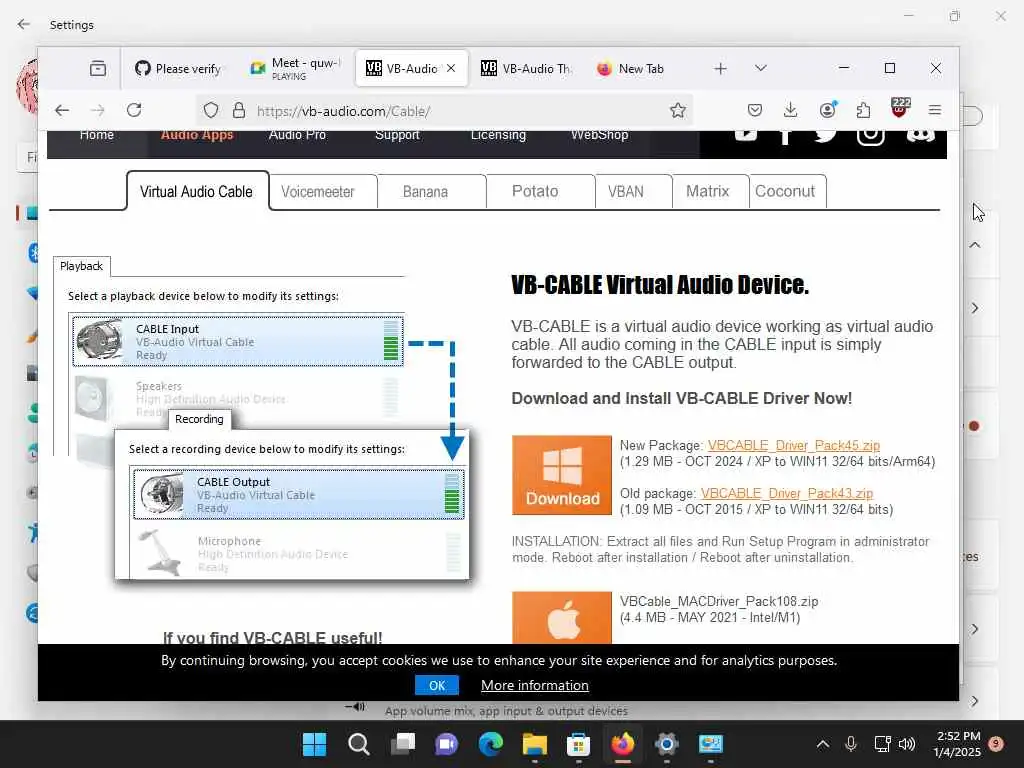List all tabs dropdown
This screenshot has height=768, width=1024.
click(x=761, y=68)
